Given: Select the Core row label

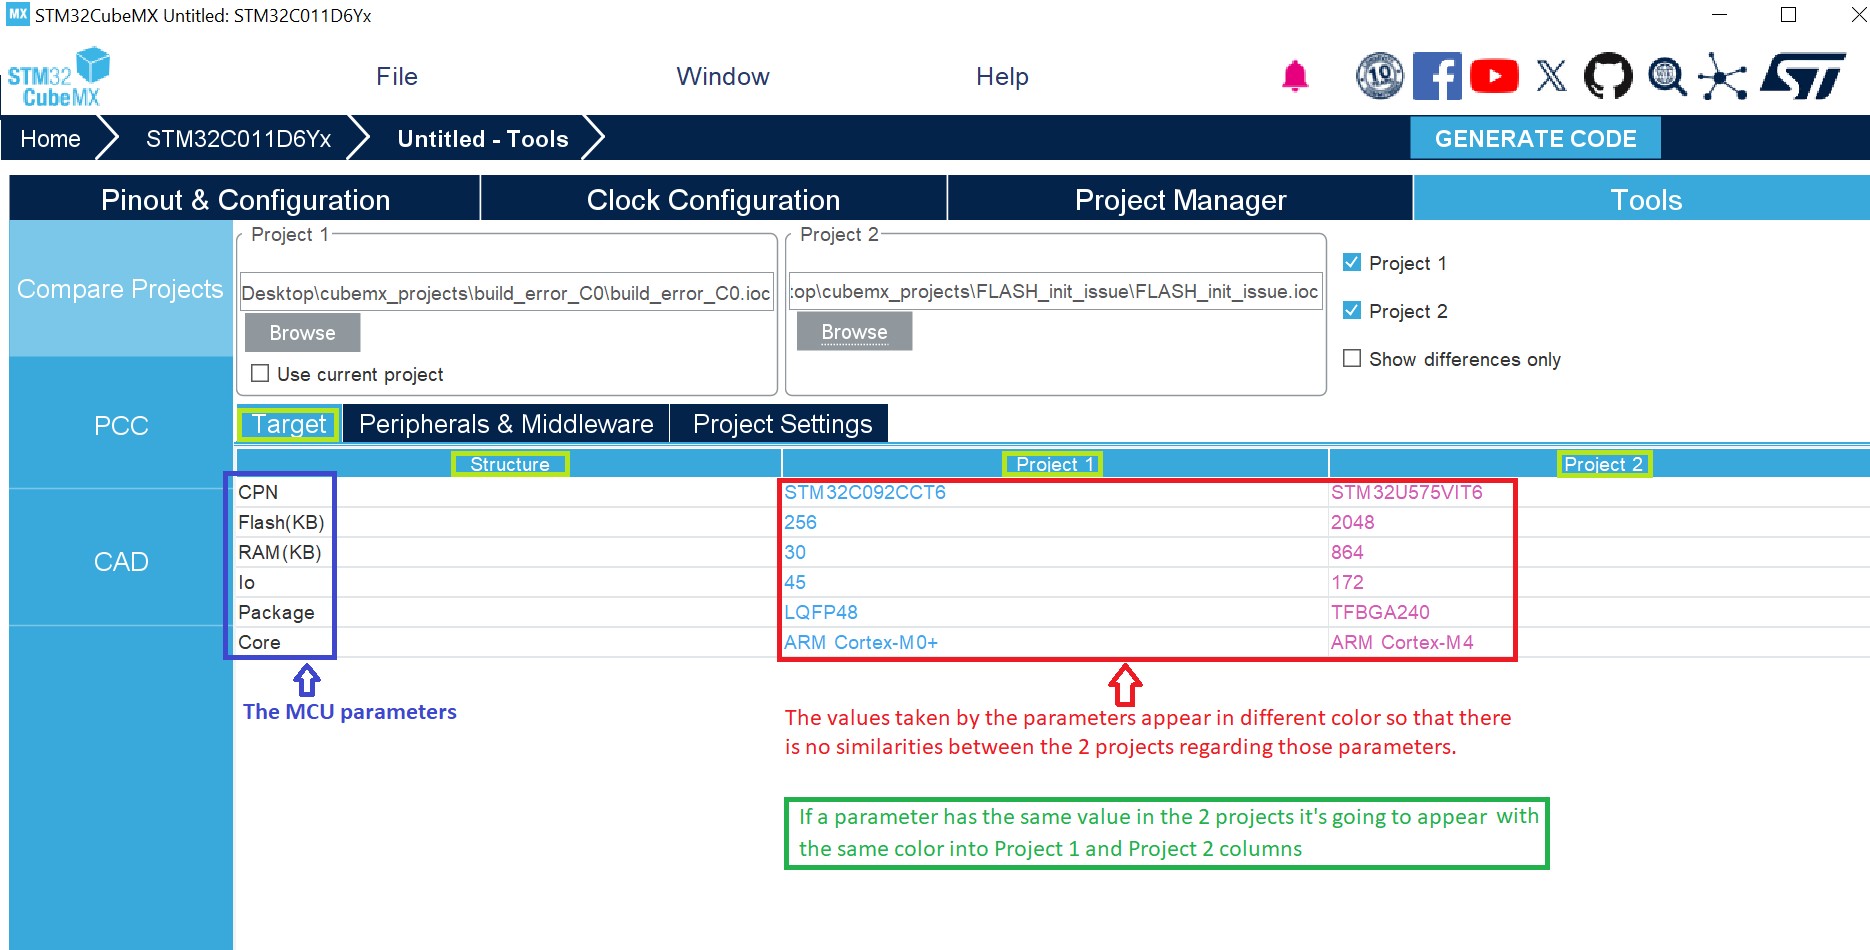Looking at the screenshot, I should coord(259,642).
